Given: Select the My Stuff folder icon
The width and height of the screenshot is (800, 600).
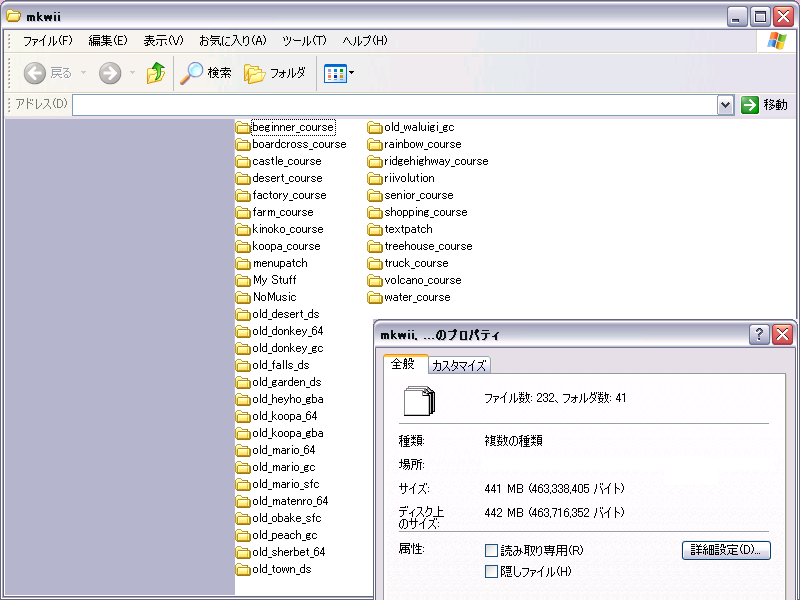Looking at the screenshot, I should pyautogui.click(x=243, y=281).
